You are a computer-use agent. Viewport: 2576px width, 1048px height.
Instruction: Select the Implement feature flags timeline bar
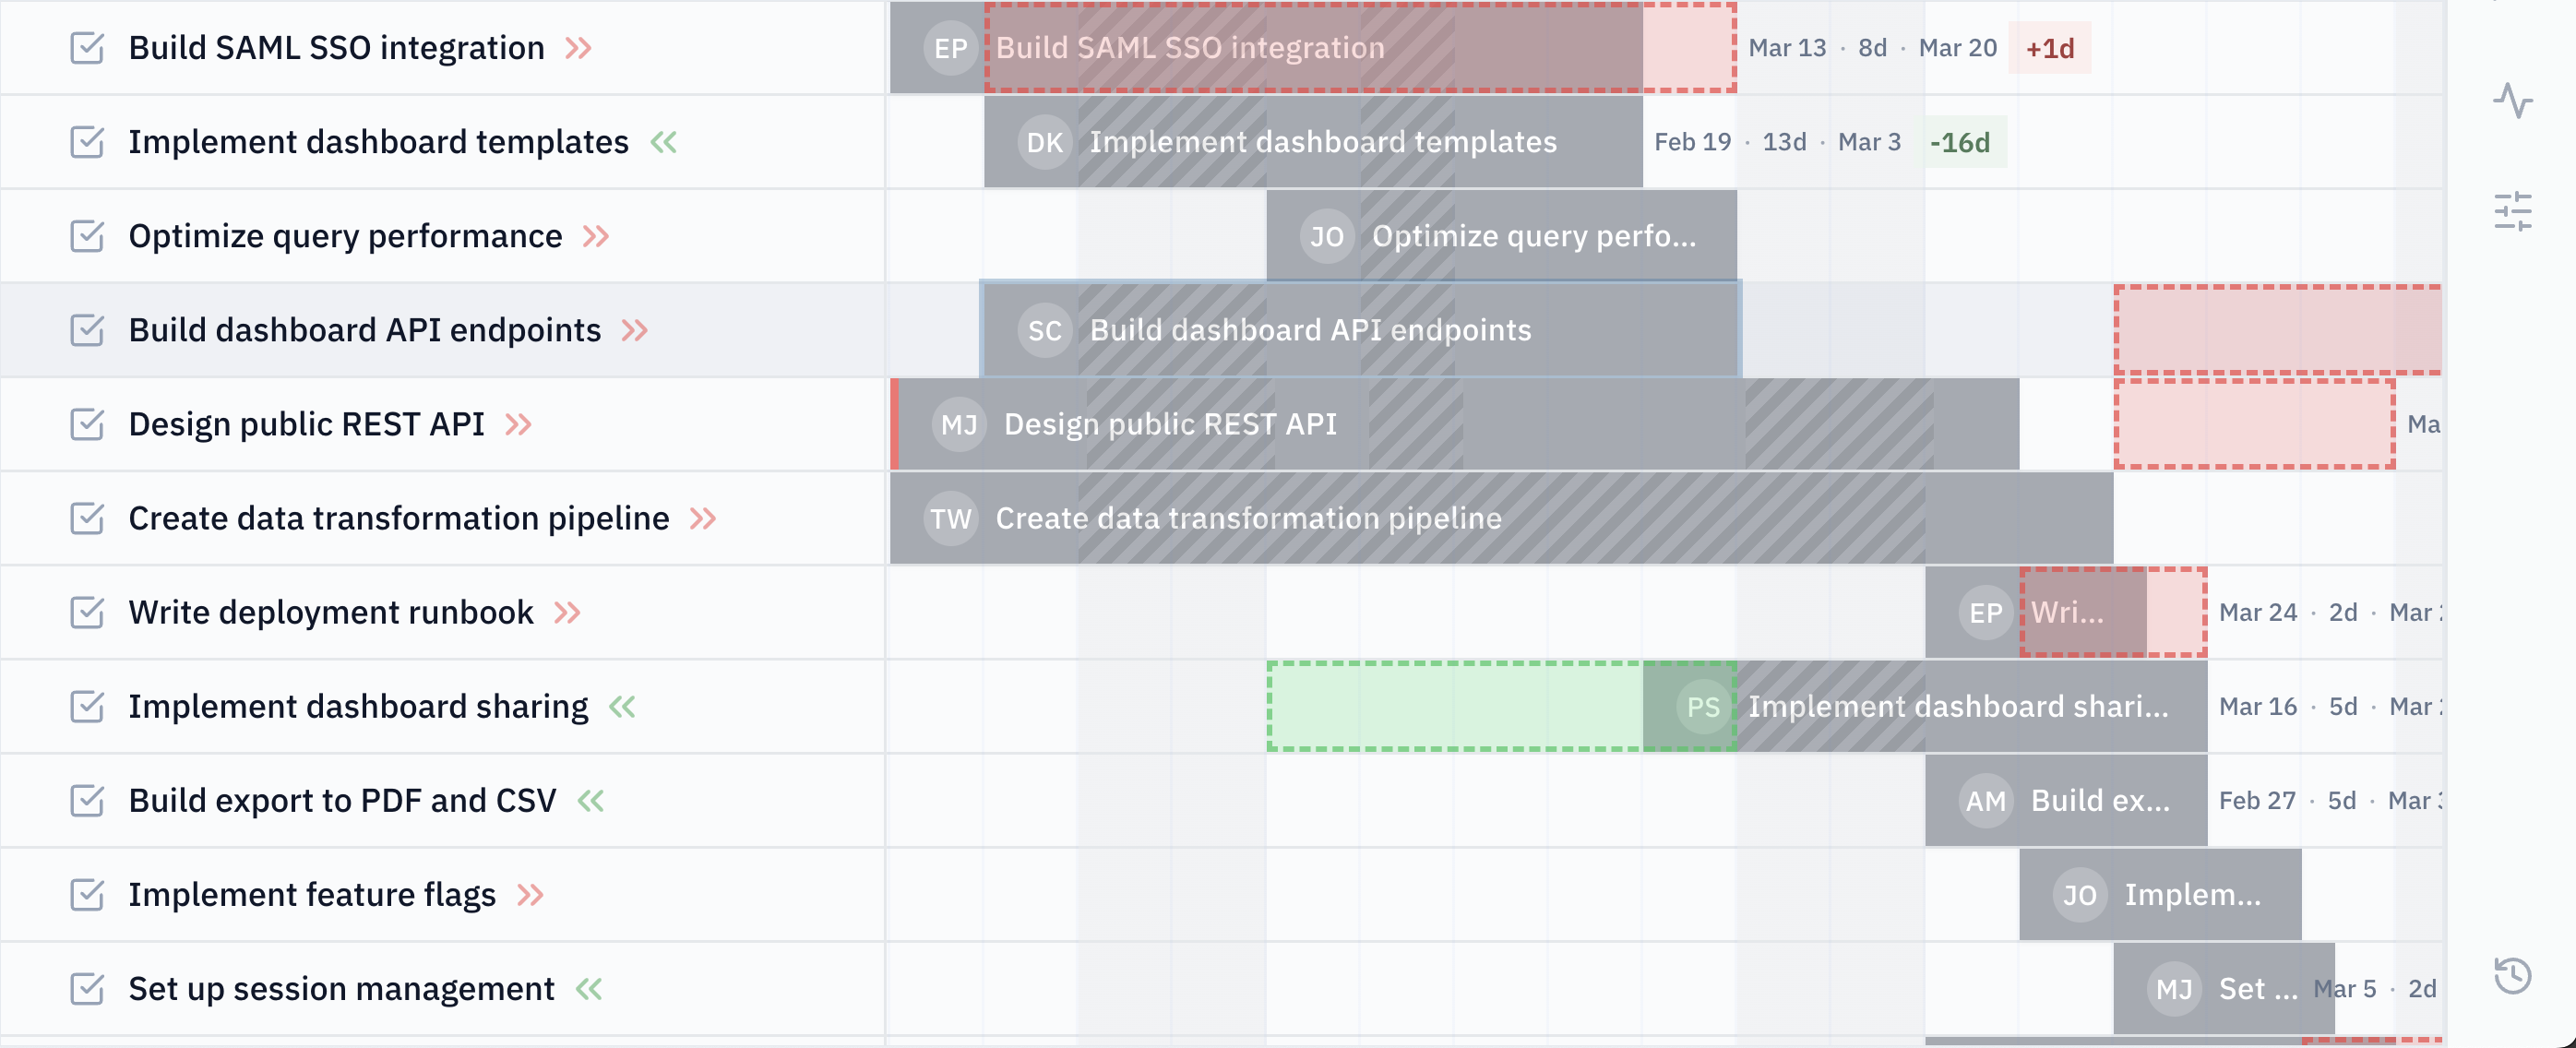pyautogui.click(x=2190, y=894)
